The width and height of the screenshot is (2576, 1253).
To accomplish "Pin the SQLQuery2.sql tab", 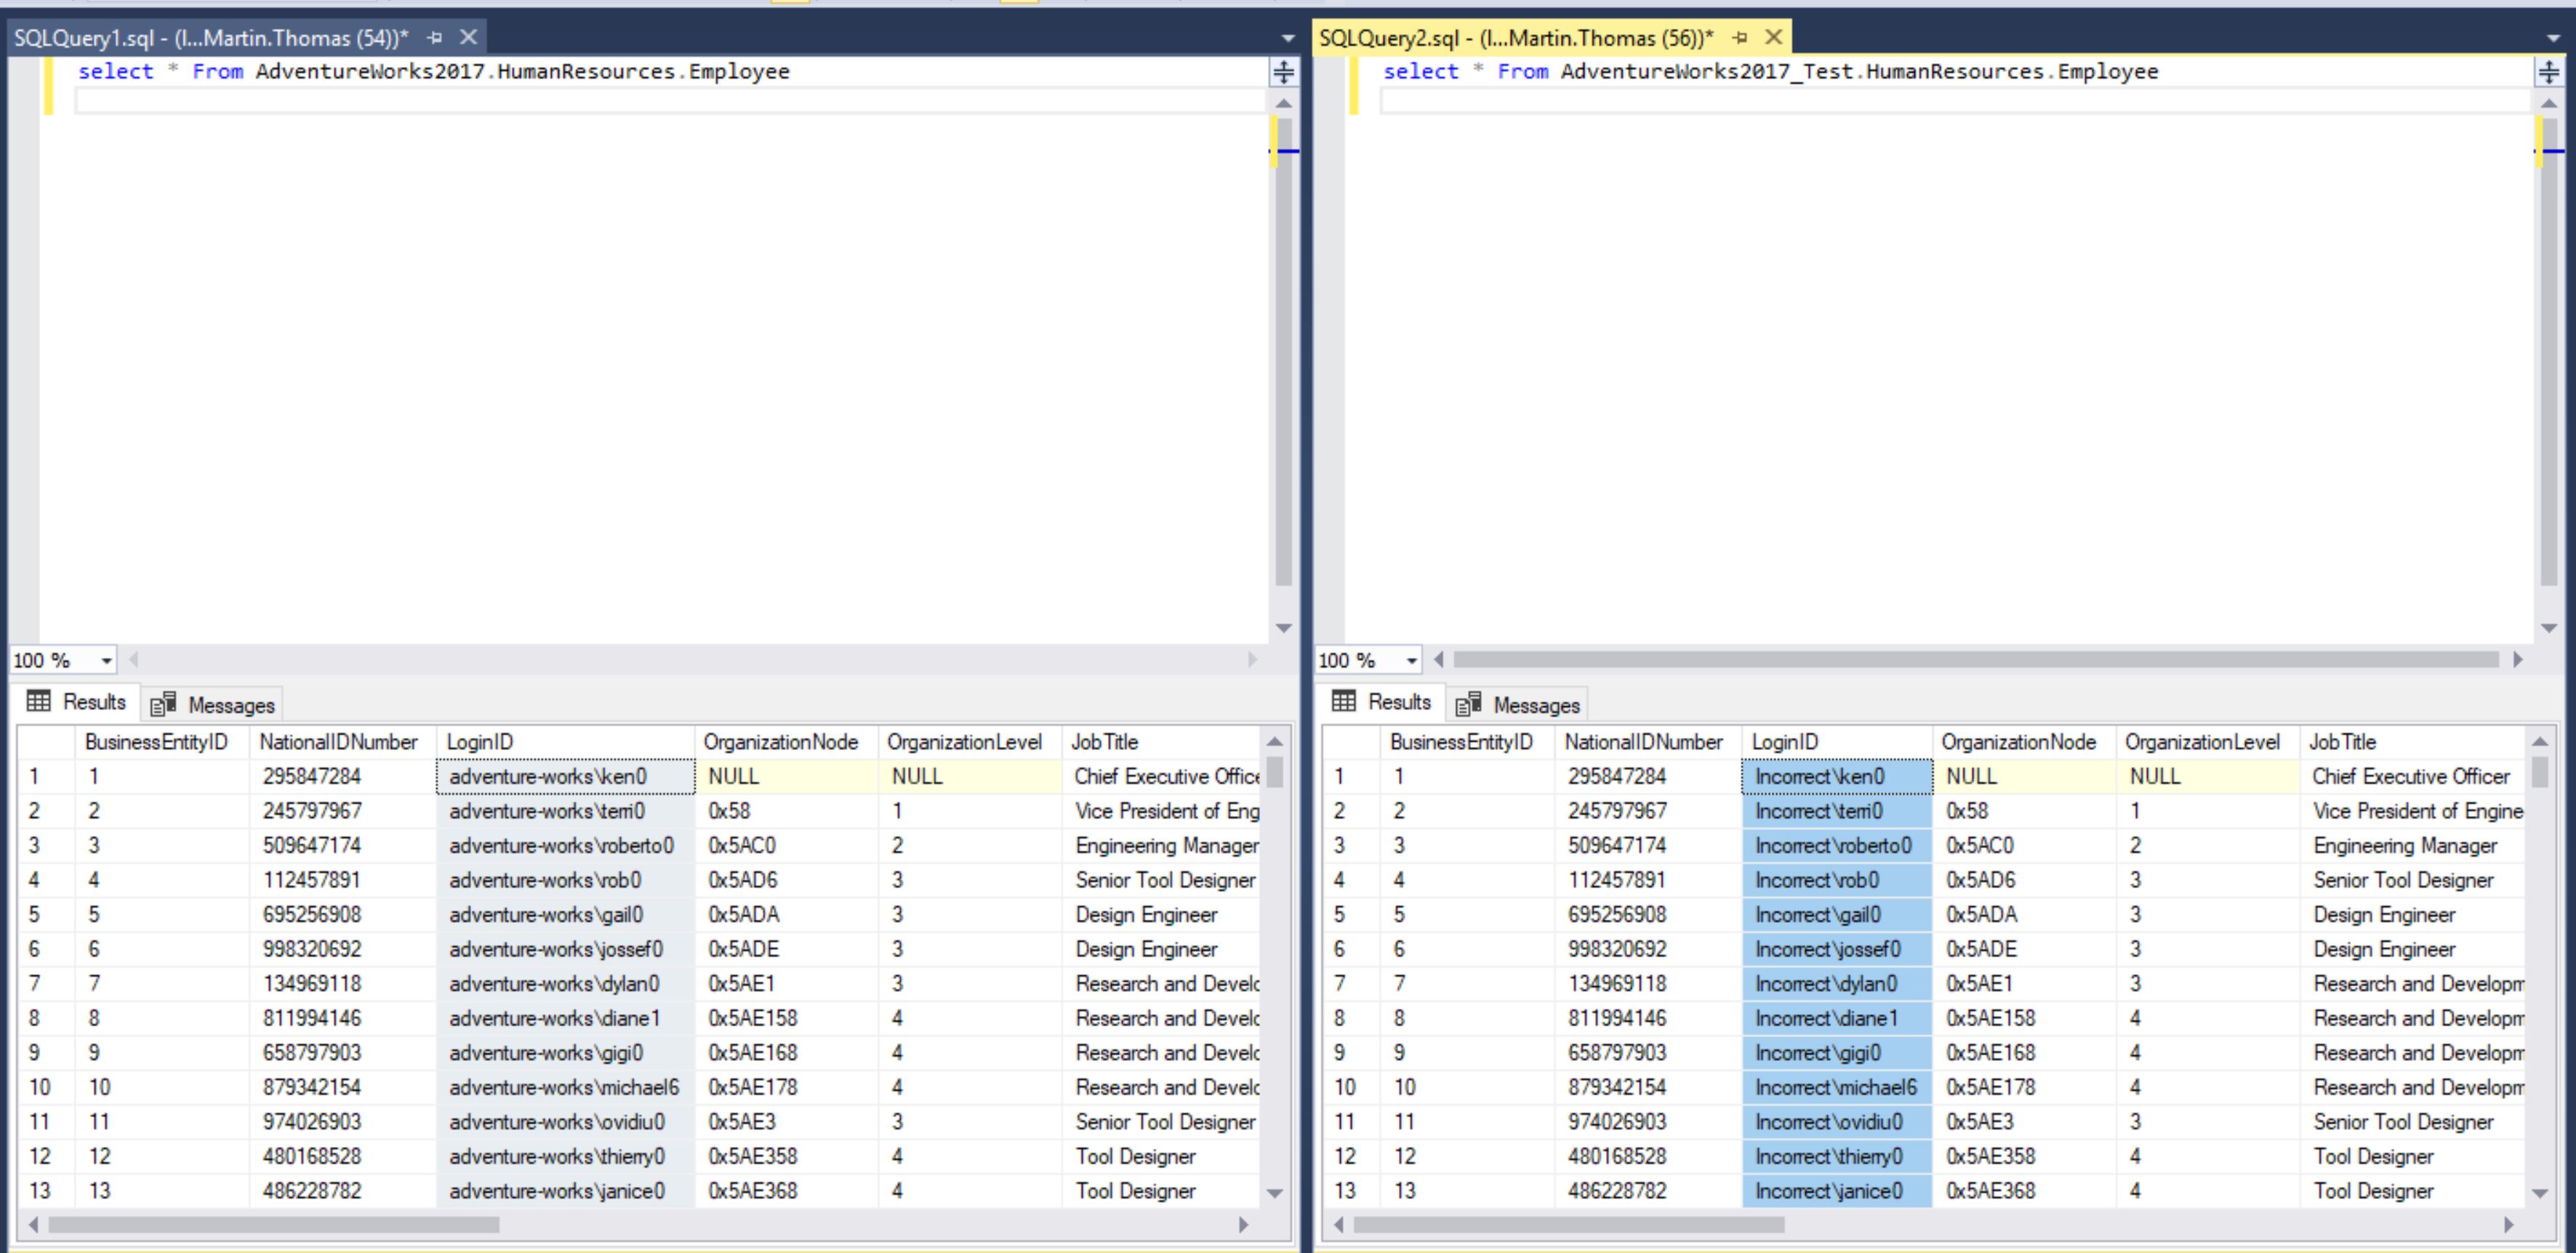I will [x=1739, y=38].
